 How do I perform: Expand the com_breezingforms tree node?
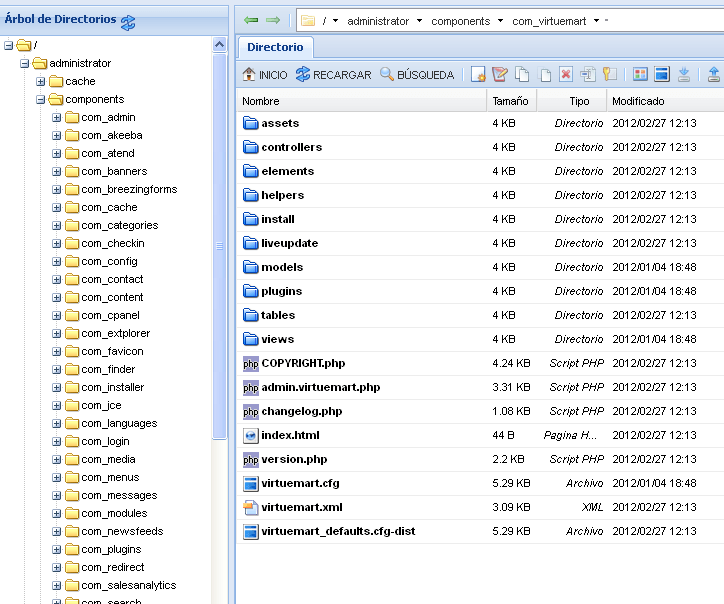(x=56, y=189)
